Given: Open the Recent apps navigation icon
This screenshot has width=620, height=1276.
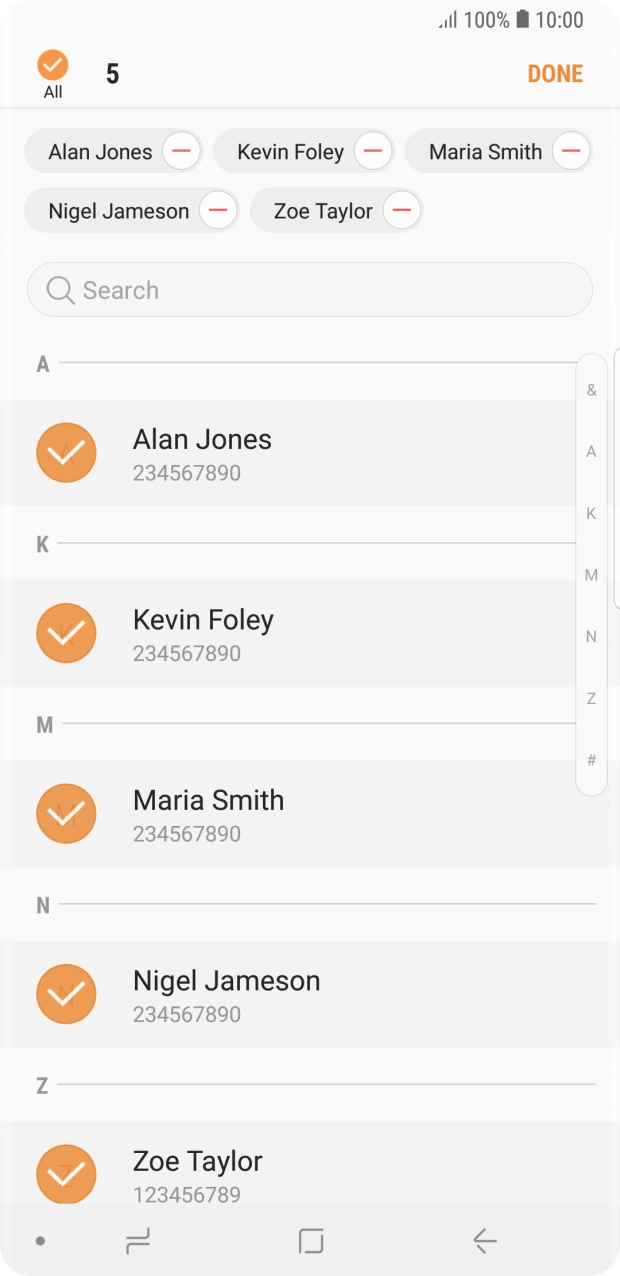Looking at the screenshot, I should (x=138, y=1241).
